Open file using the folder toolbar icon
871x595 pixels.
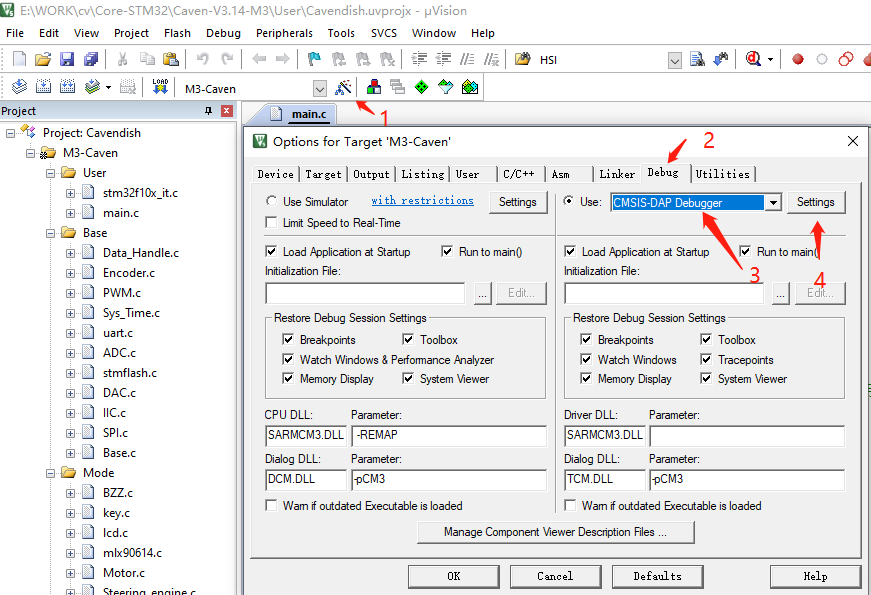click(x=43, y=59)
